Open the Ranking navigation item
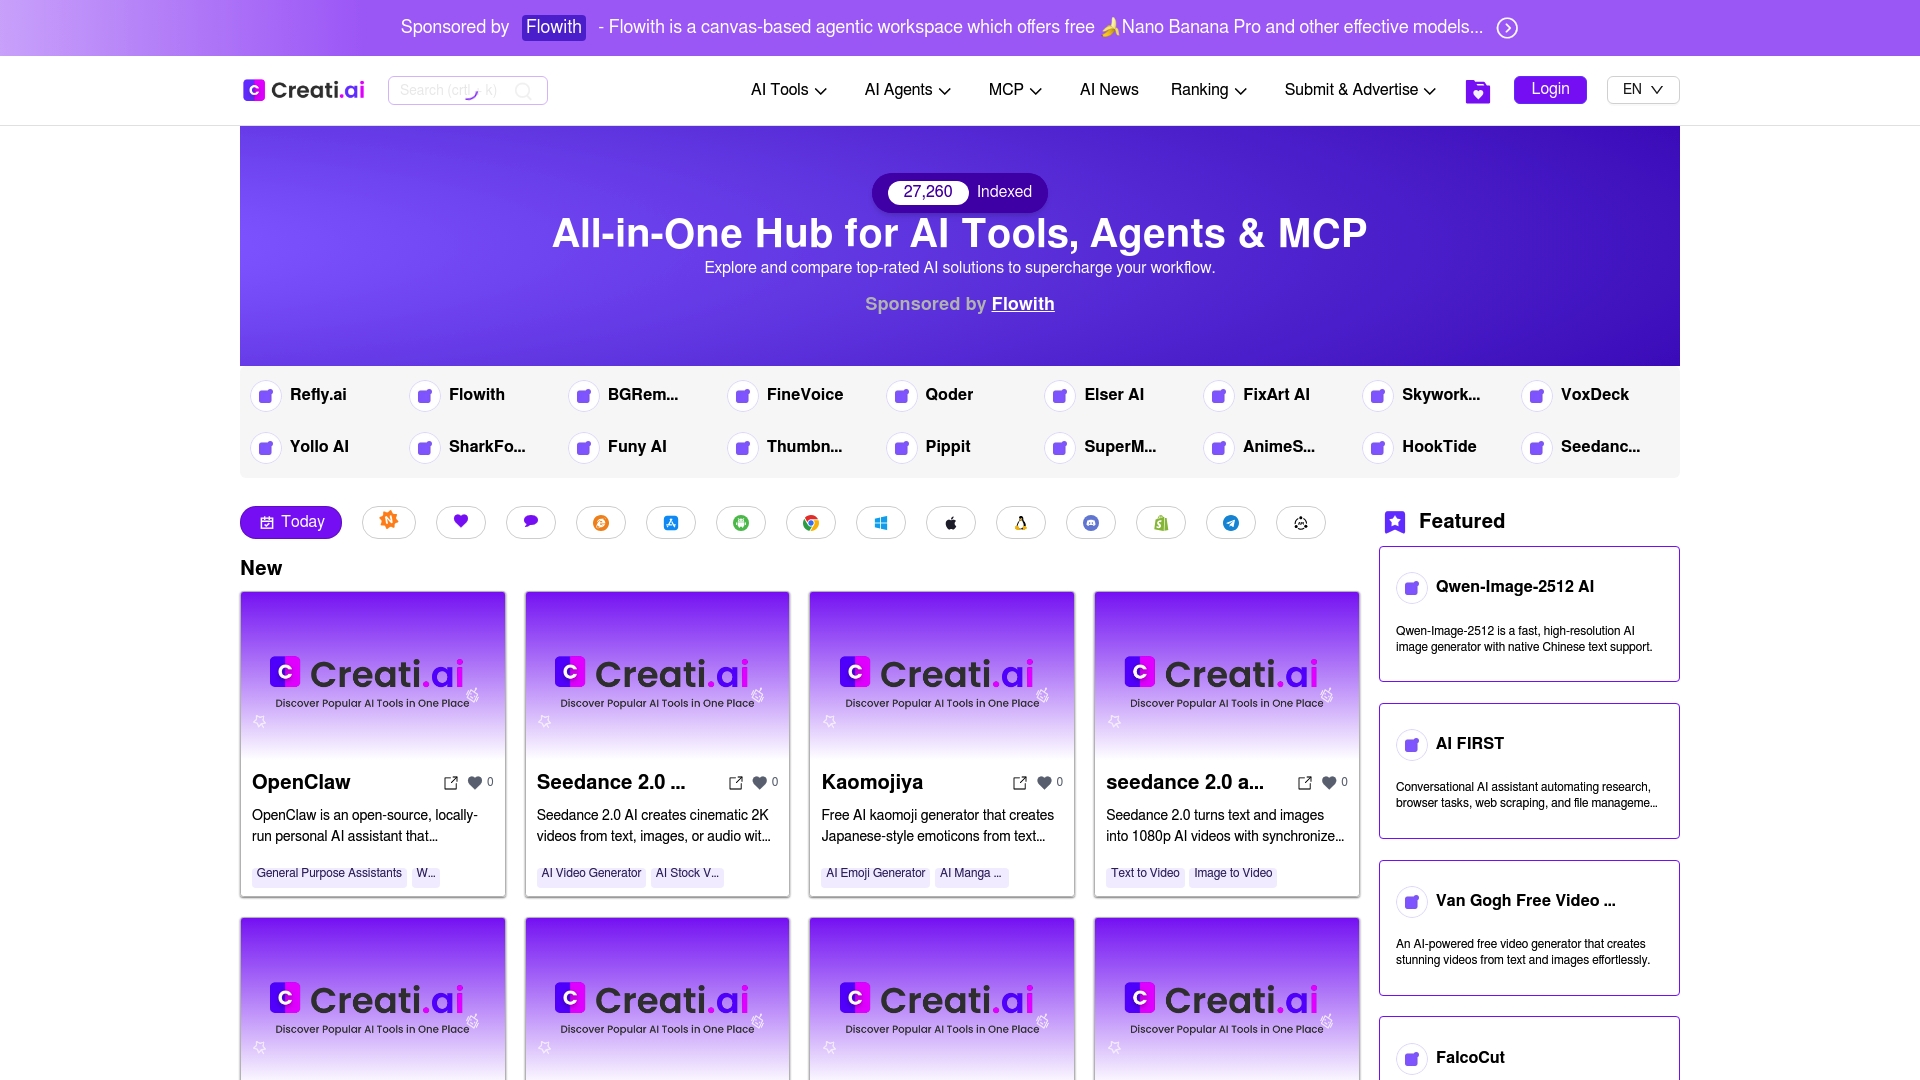The image size is (1920, 1080). click(x=1208, y=90)
